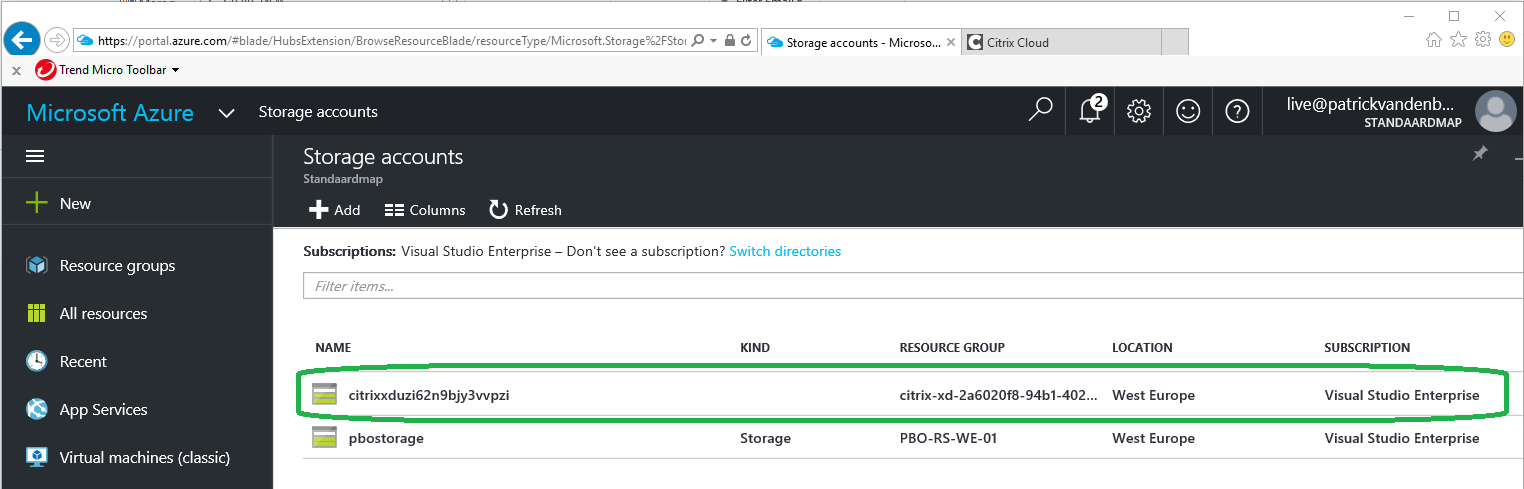
Task: Expand the chevron next to Microsoft Azure
Action: [x=227, y=113]
